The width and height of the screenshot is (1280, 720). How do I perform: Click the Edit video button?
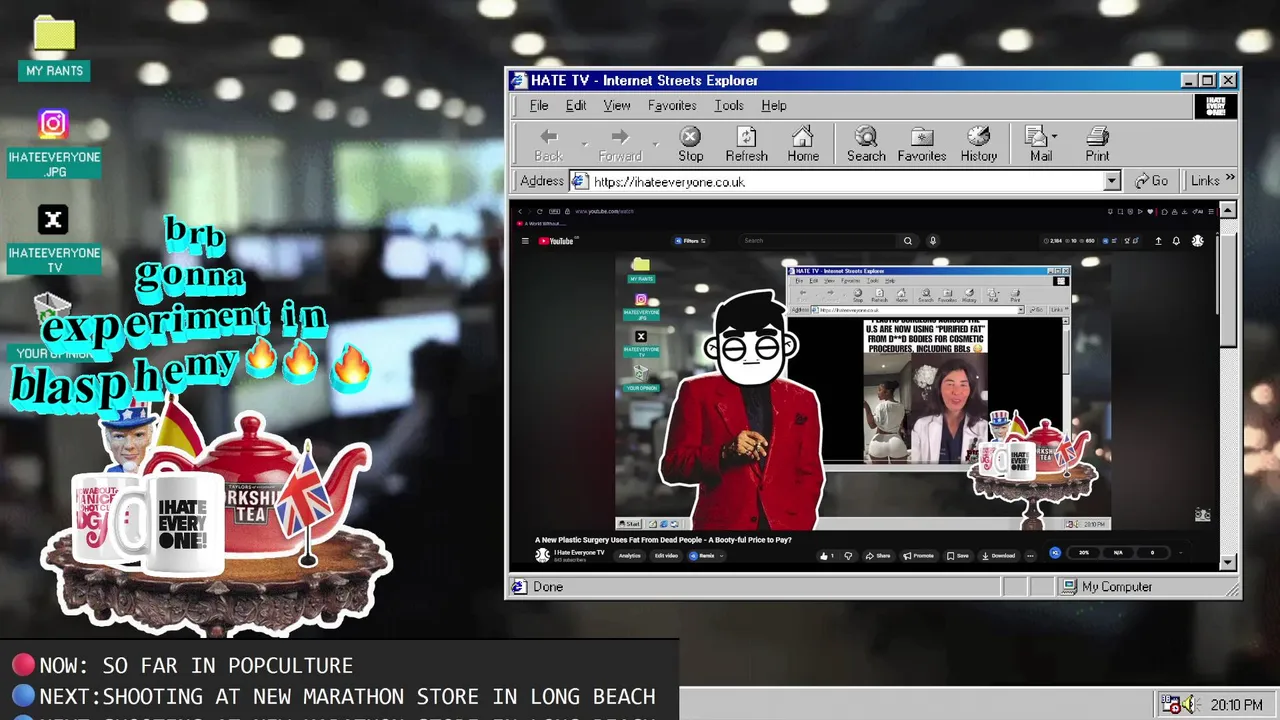pyautogui.click(x=666, y=556)
